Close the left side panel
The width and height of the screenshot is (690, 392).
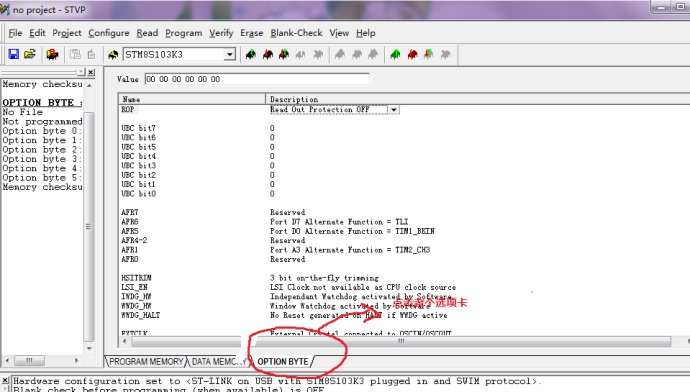tap(91, 72)
